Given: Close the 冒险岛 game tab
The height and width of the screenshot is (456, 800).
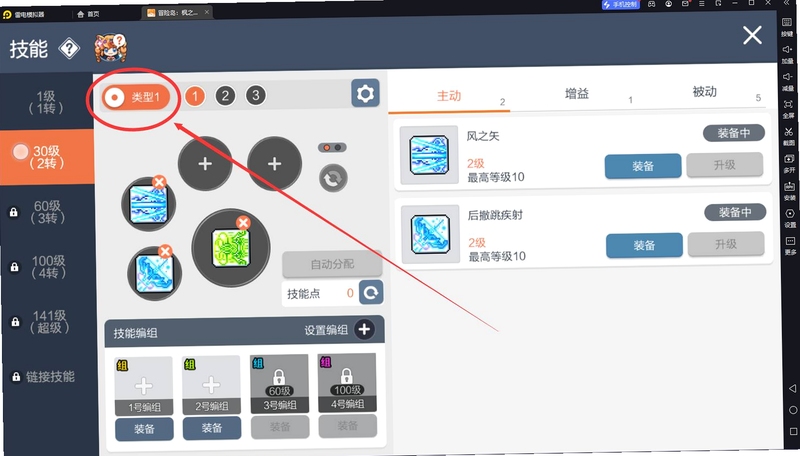Looking at the screenshot, I should point(207,12).
